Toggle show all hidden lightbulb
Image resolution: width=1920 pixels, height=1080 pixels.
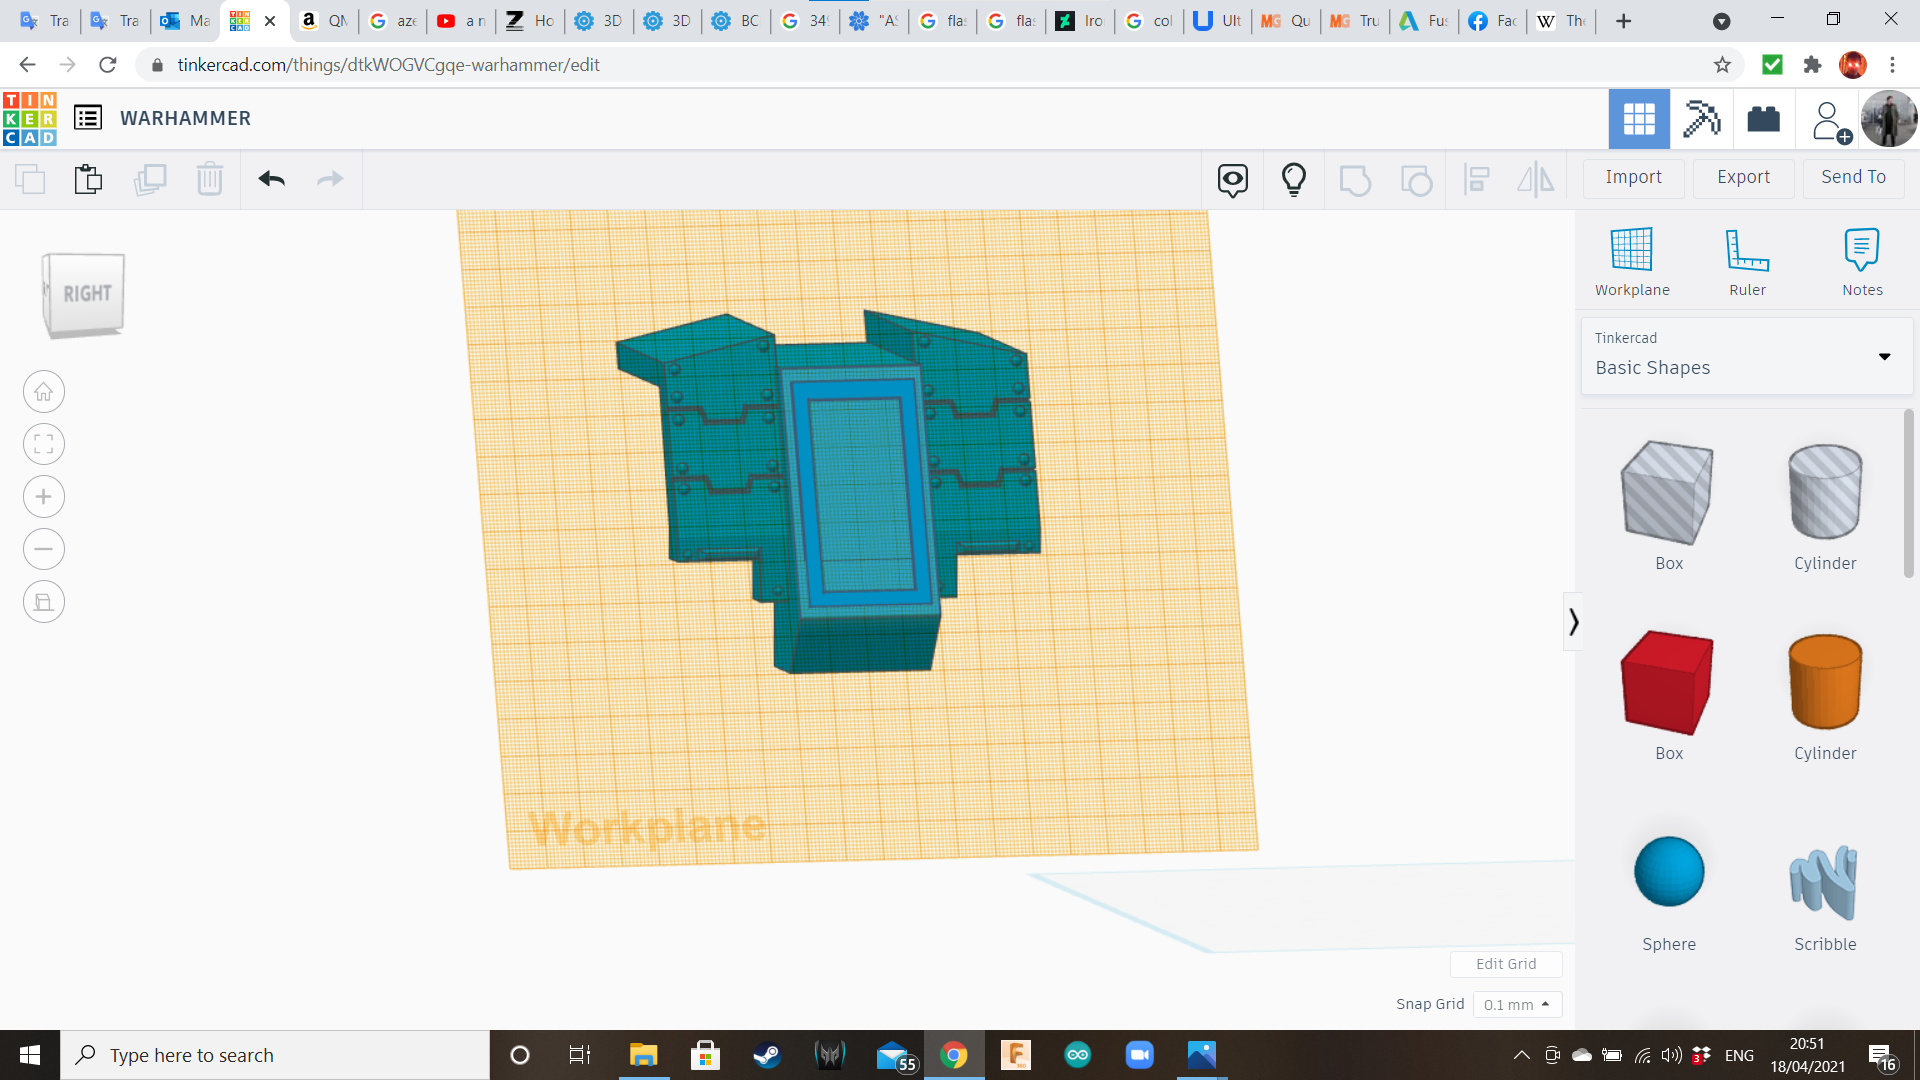[x=1294, y=179]
